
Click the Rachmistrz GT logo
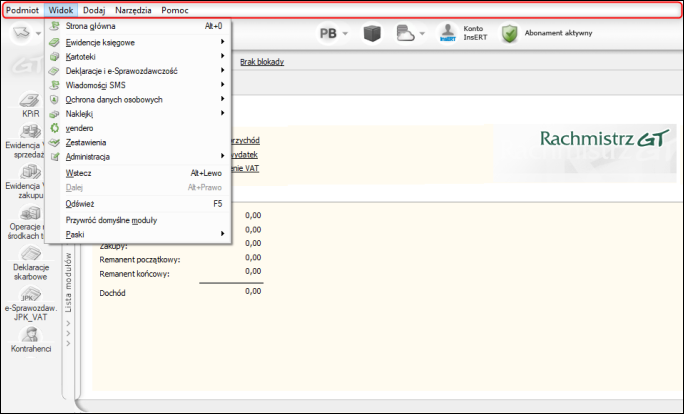[x=605, y=139]
